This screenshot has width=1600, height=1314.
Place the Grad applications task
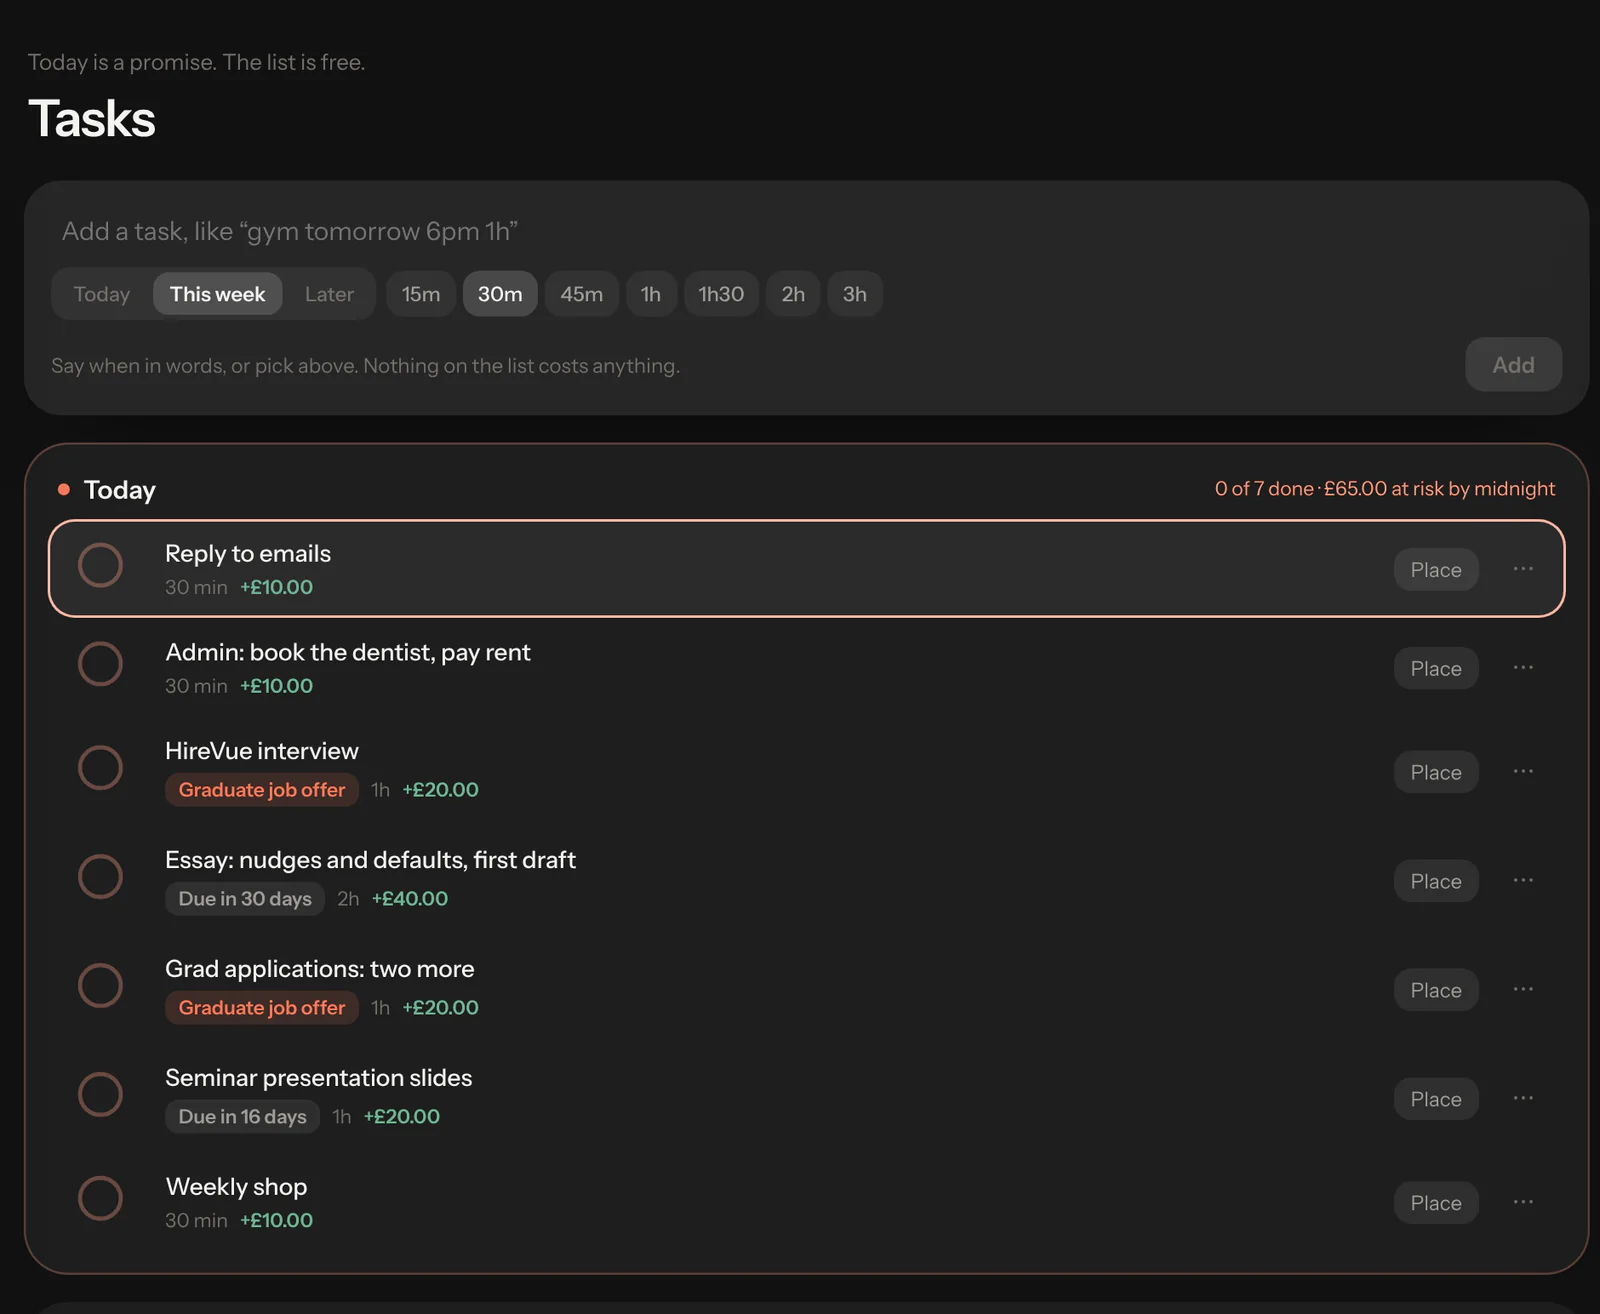(x=1436, y=991)
